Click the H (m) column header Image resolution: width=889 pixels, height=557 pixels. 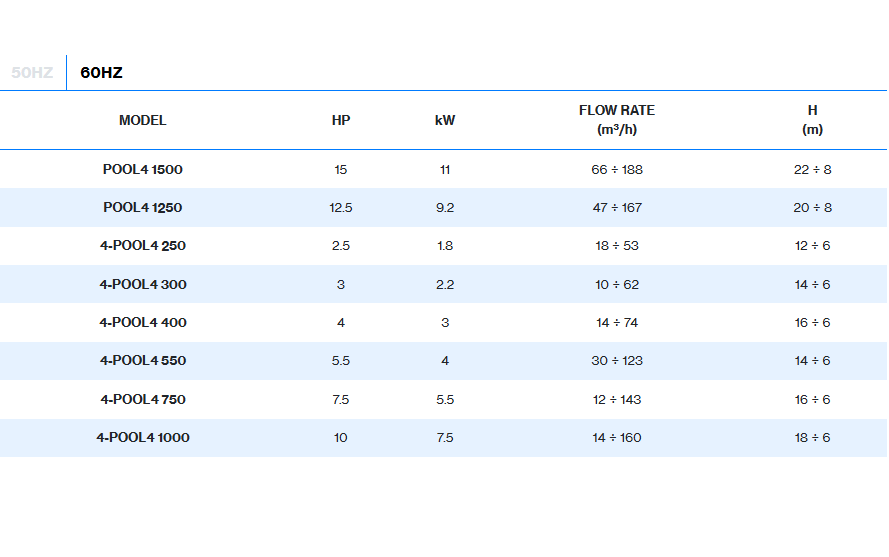point(812,120)
